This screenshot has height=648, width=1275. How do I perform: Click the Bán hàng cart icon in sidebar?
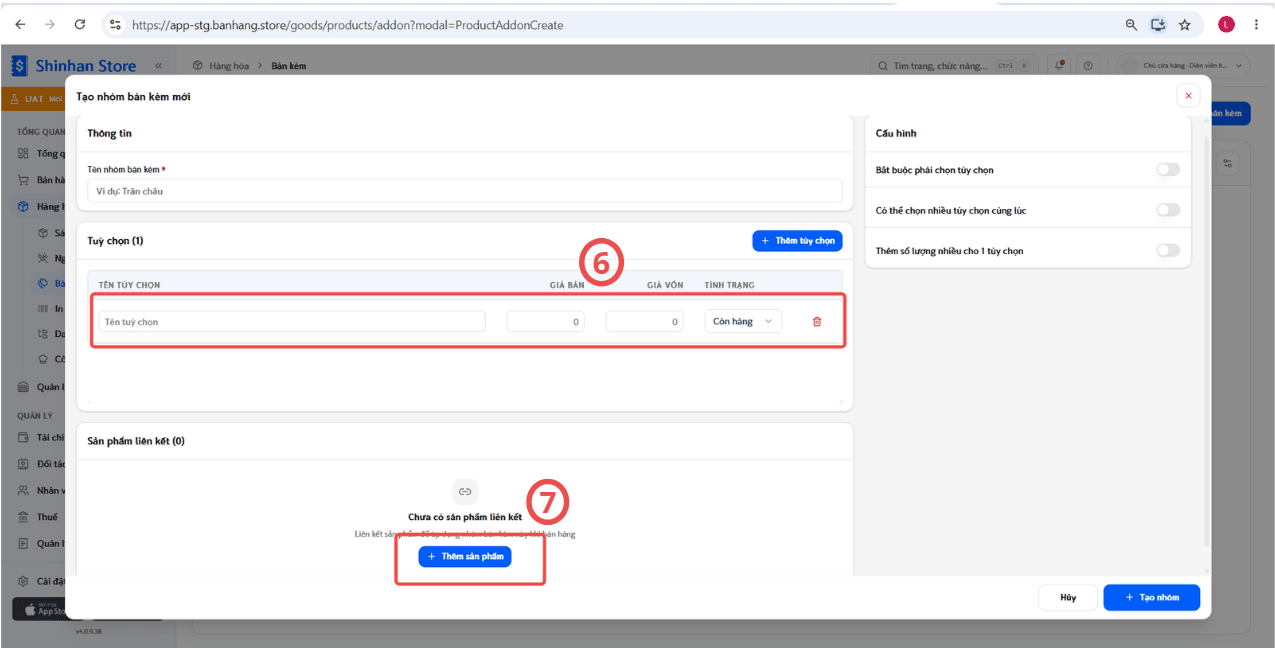point(23,180)
